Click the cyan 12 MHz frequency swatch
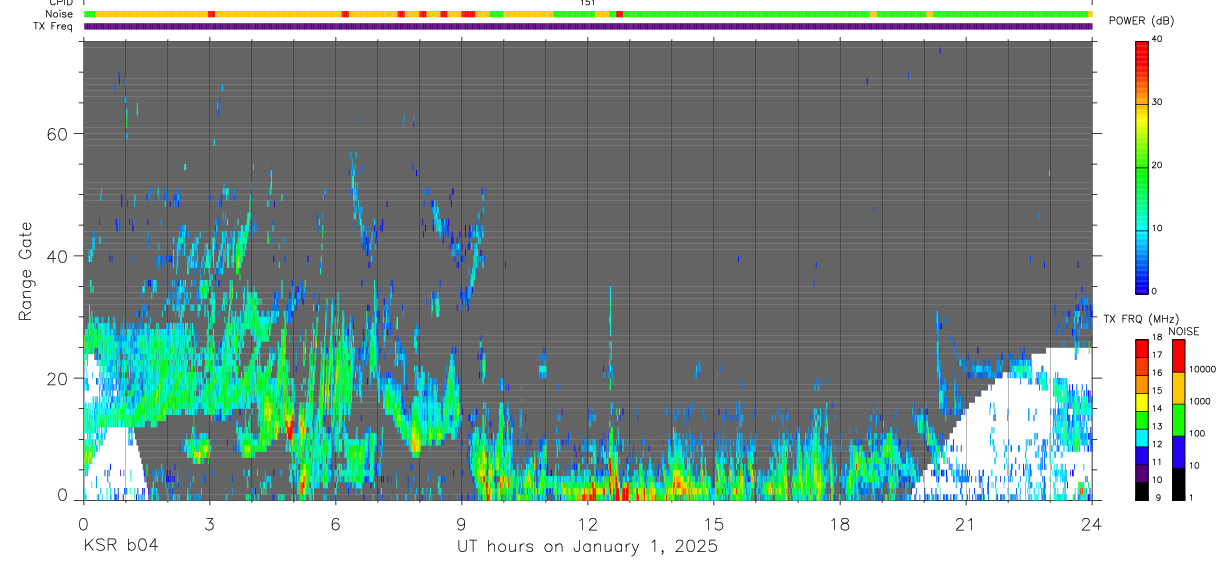Screen dimensions: 1228x567 1141,439
